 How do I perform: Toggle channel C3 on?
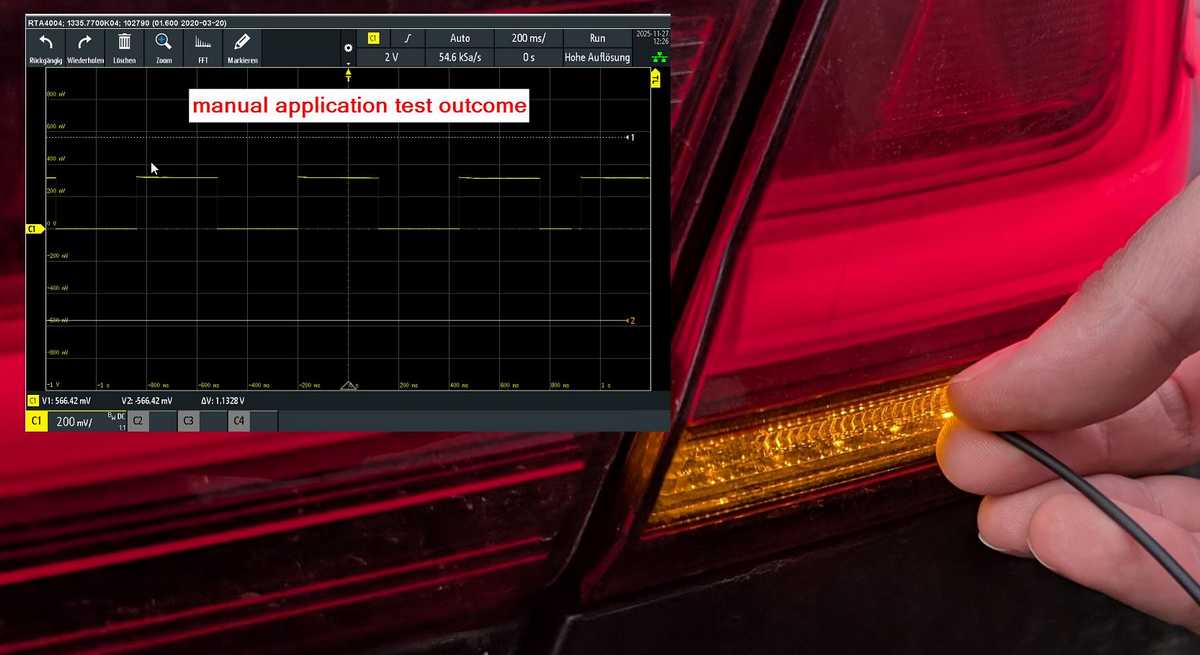tap(188, 421)
